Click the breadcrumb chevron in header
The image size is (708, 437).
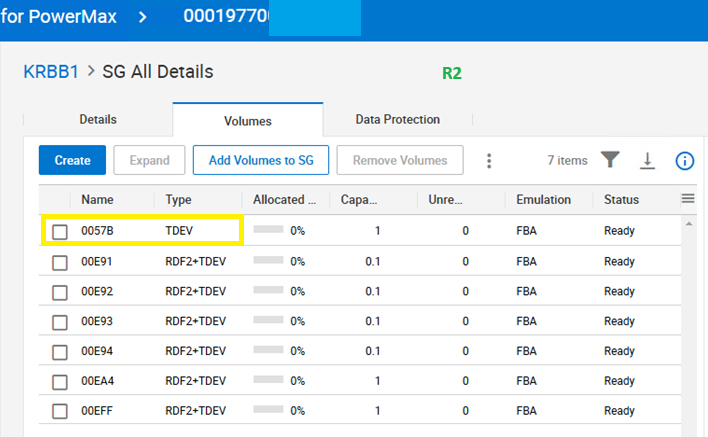[141, 18]
